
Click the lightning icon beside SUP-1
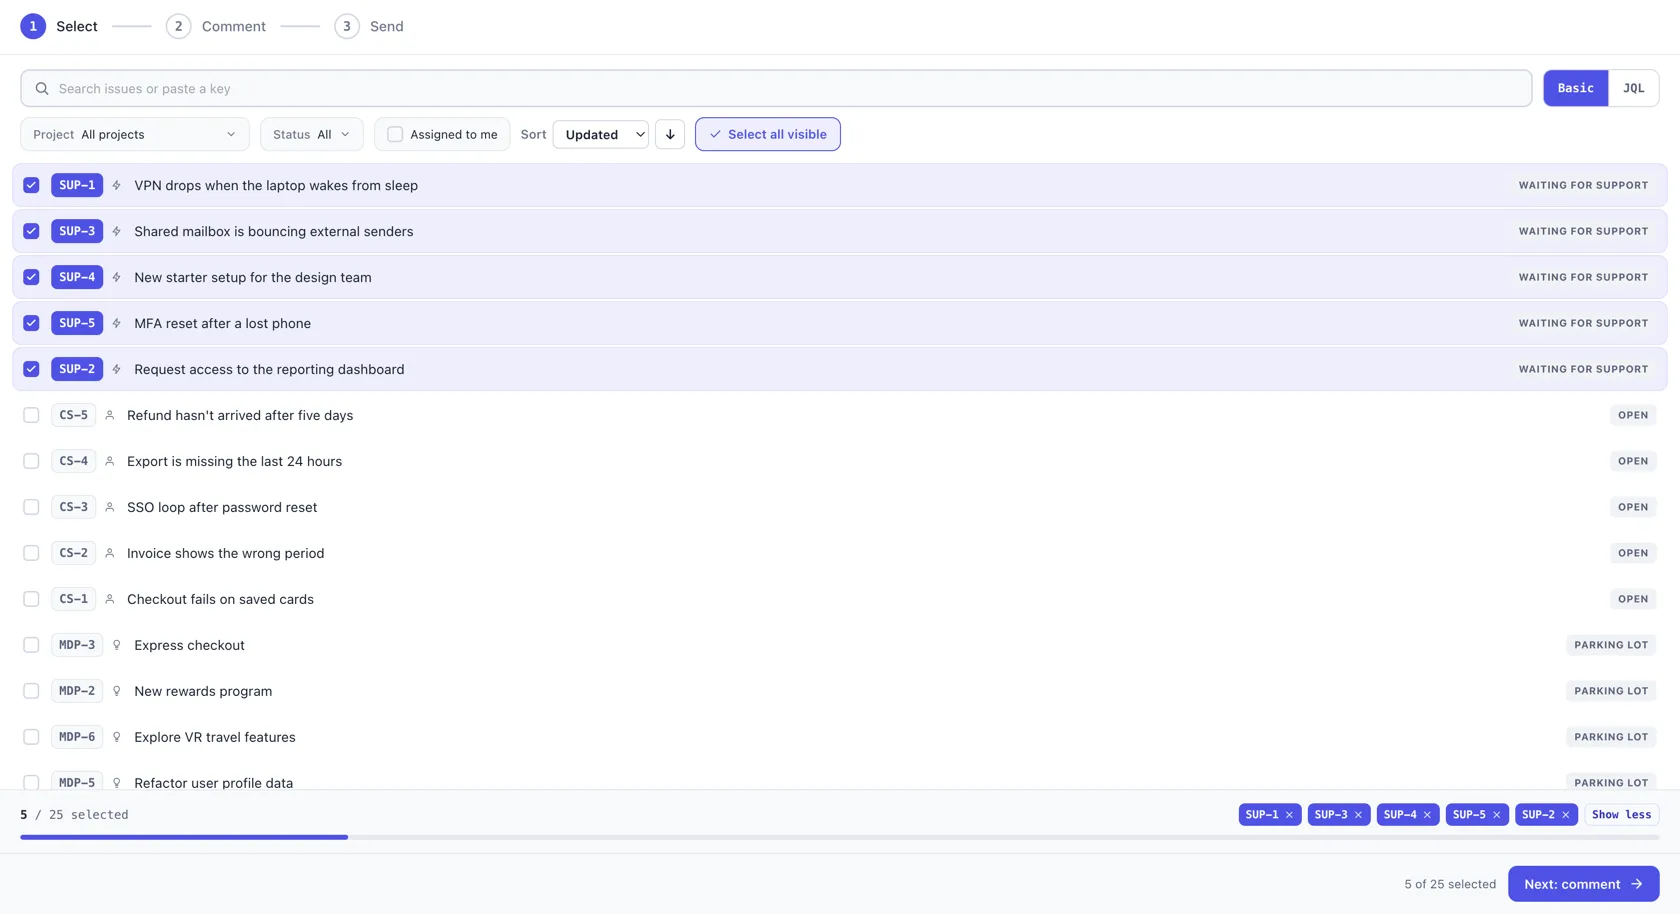point(117,185)
